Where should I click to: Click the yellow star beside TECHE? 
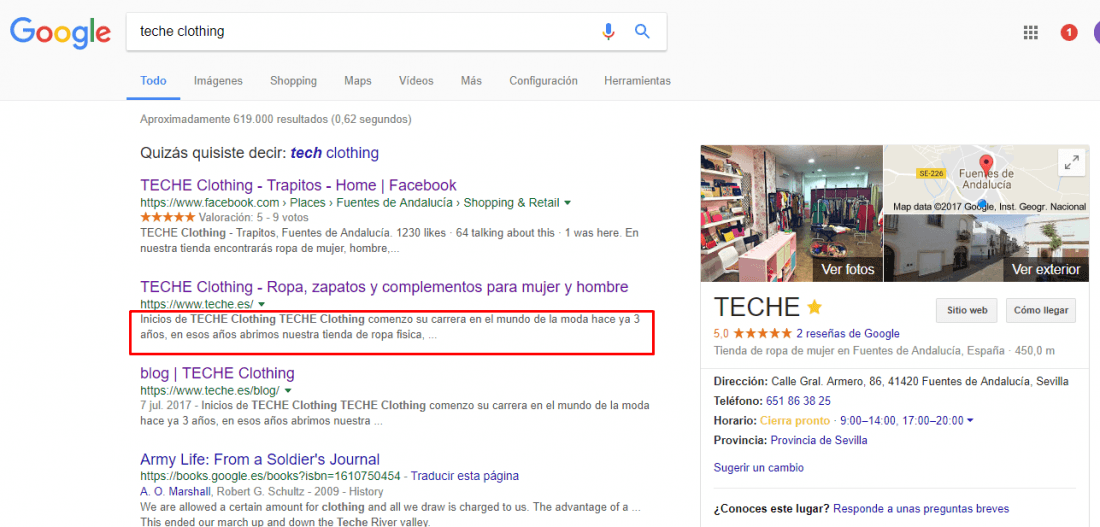pos(814,307)
